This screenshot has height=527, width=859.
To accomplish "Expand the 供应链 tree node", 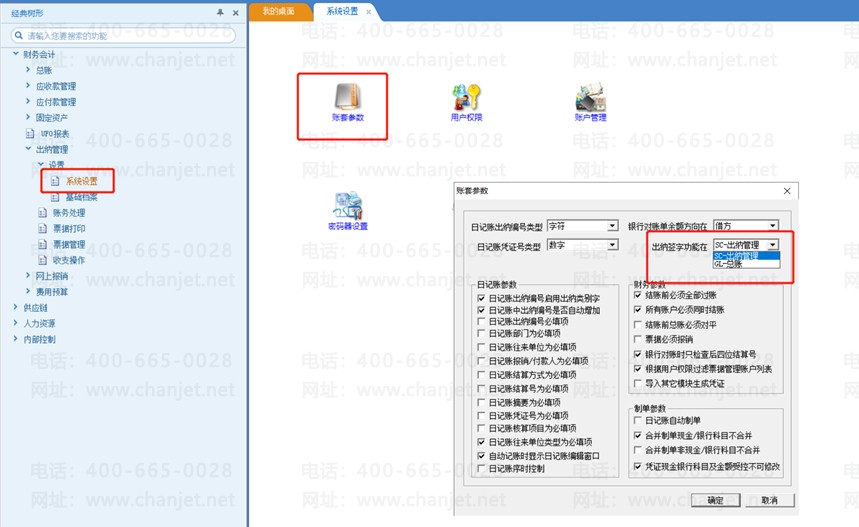I will click(15, 307).
